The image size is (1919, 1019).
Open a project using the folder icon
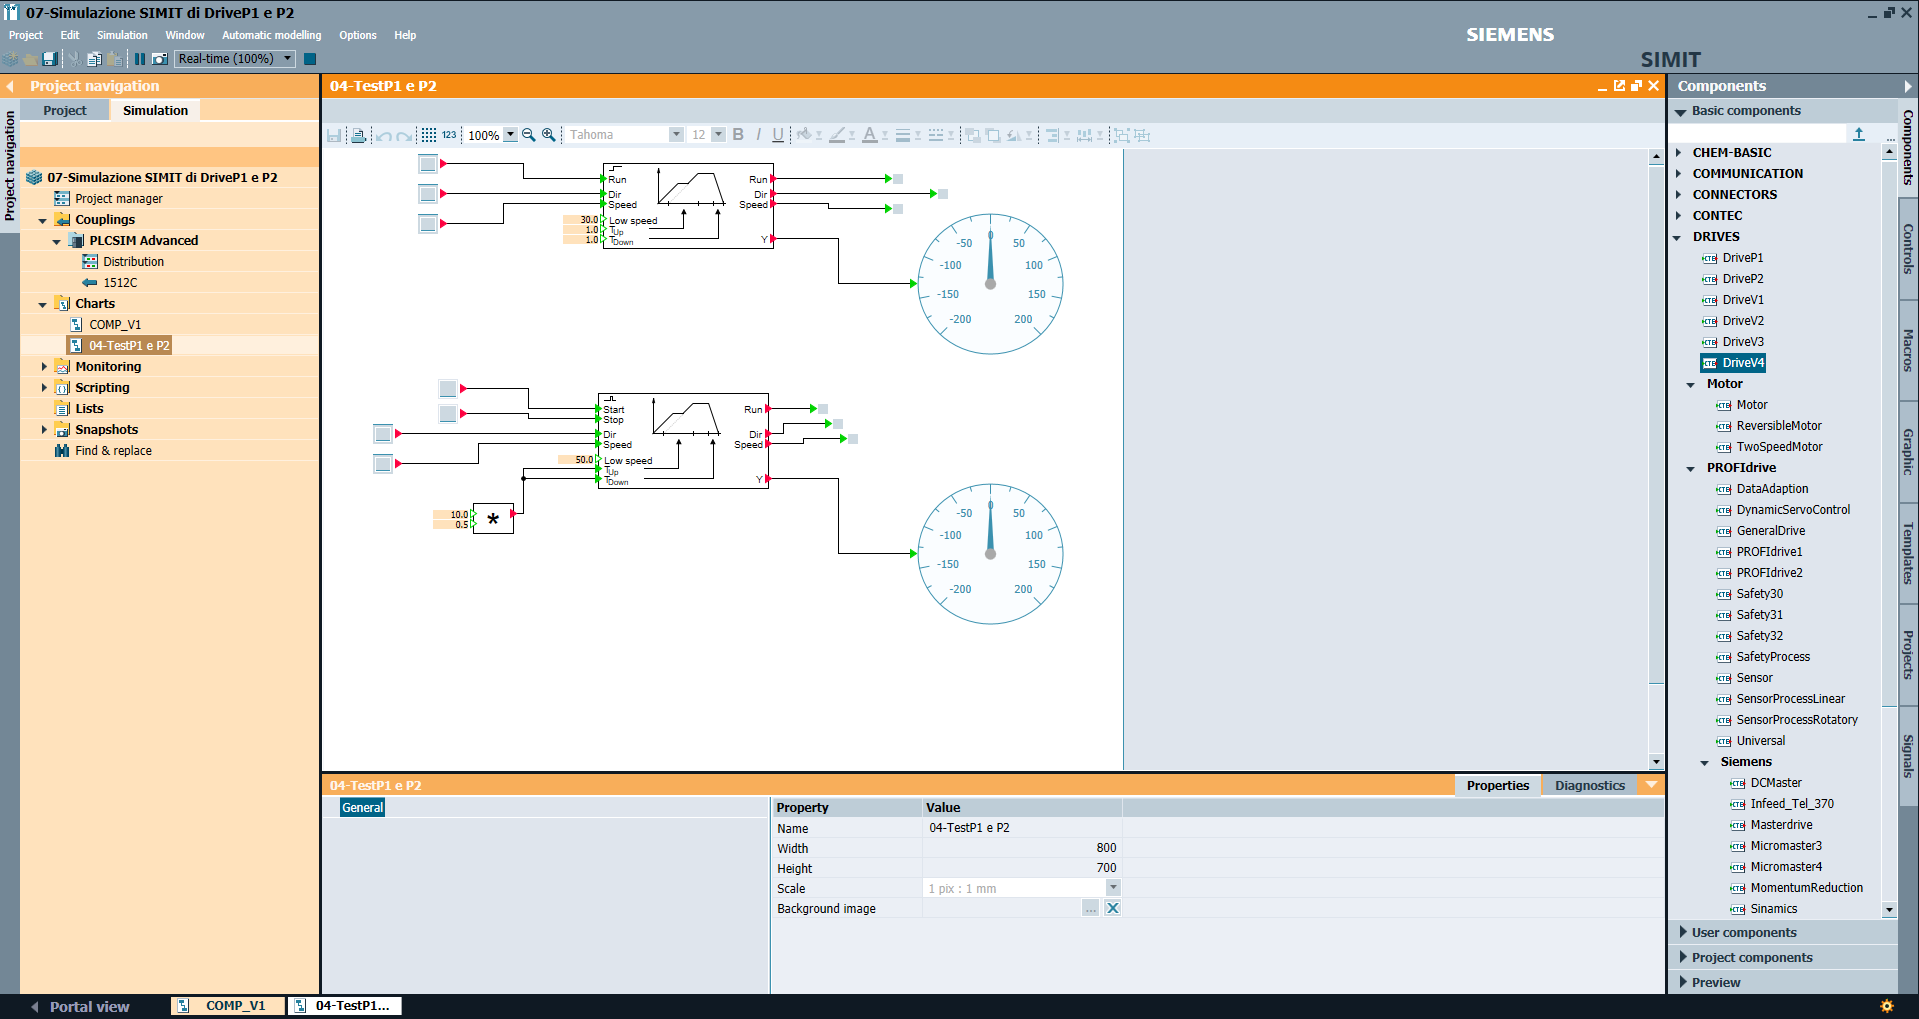pos(28,59)
